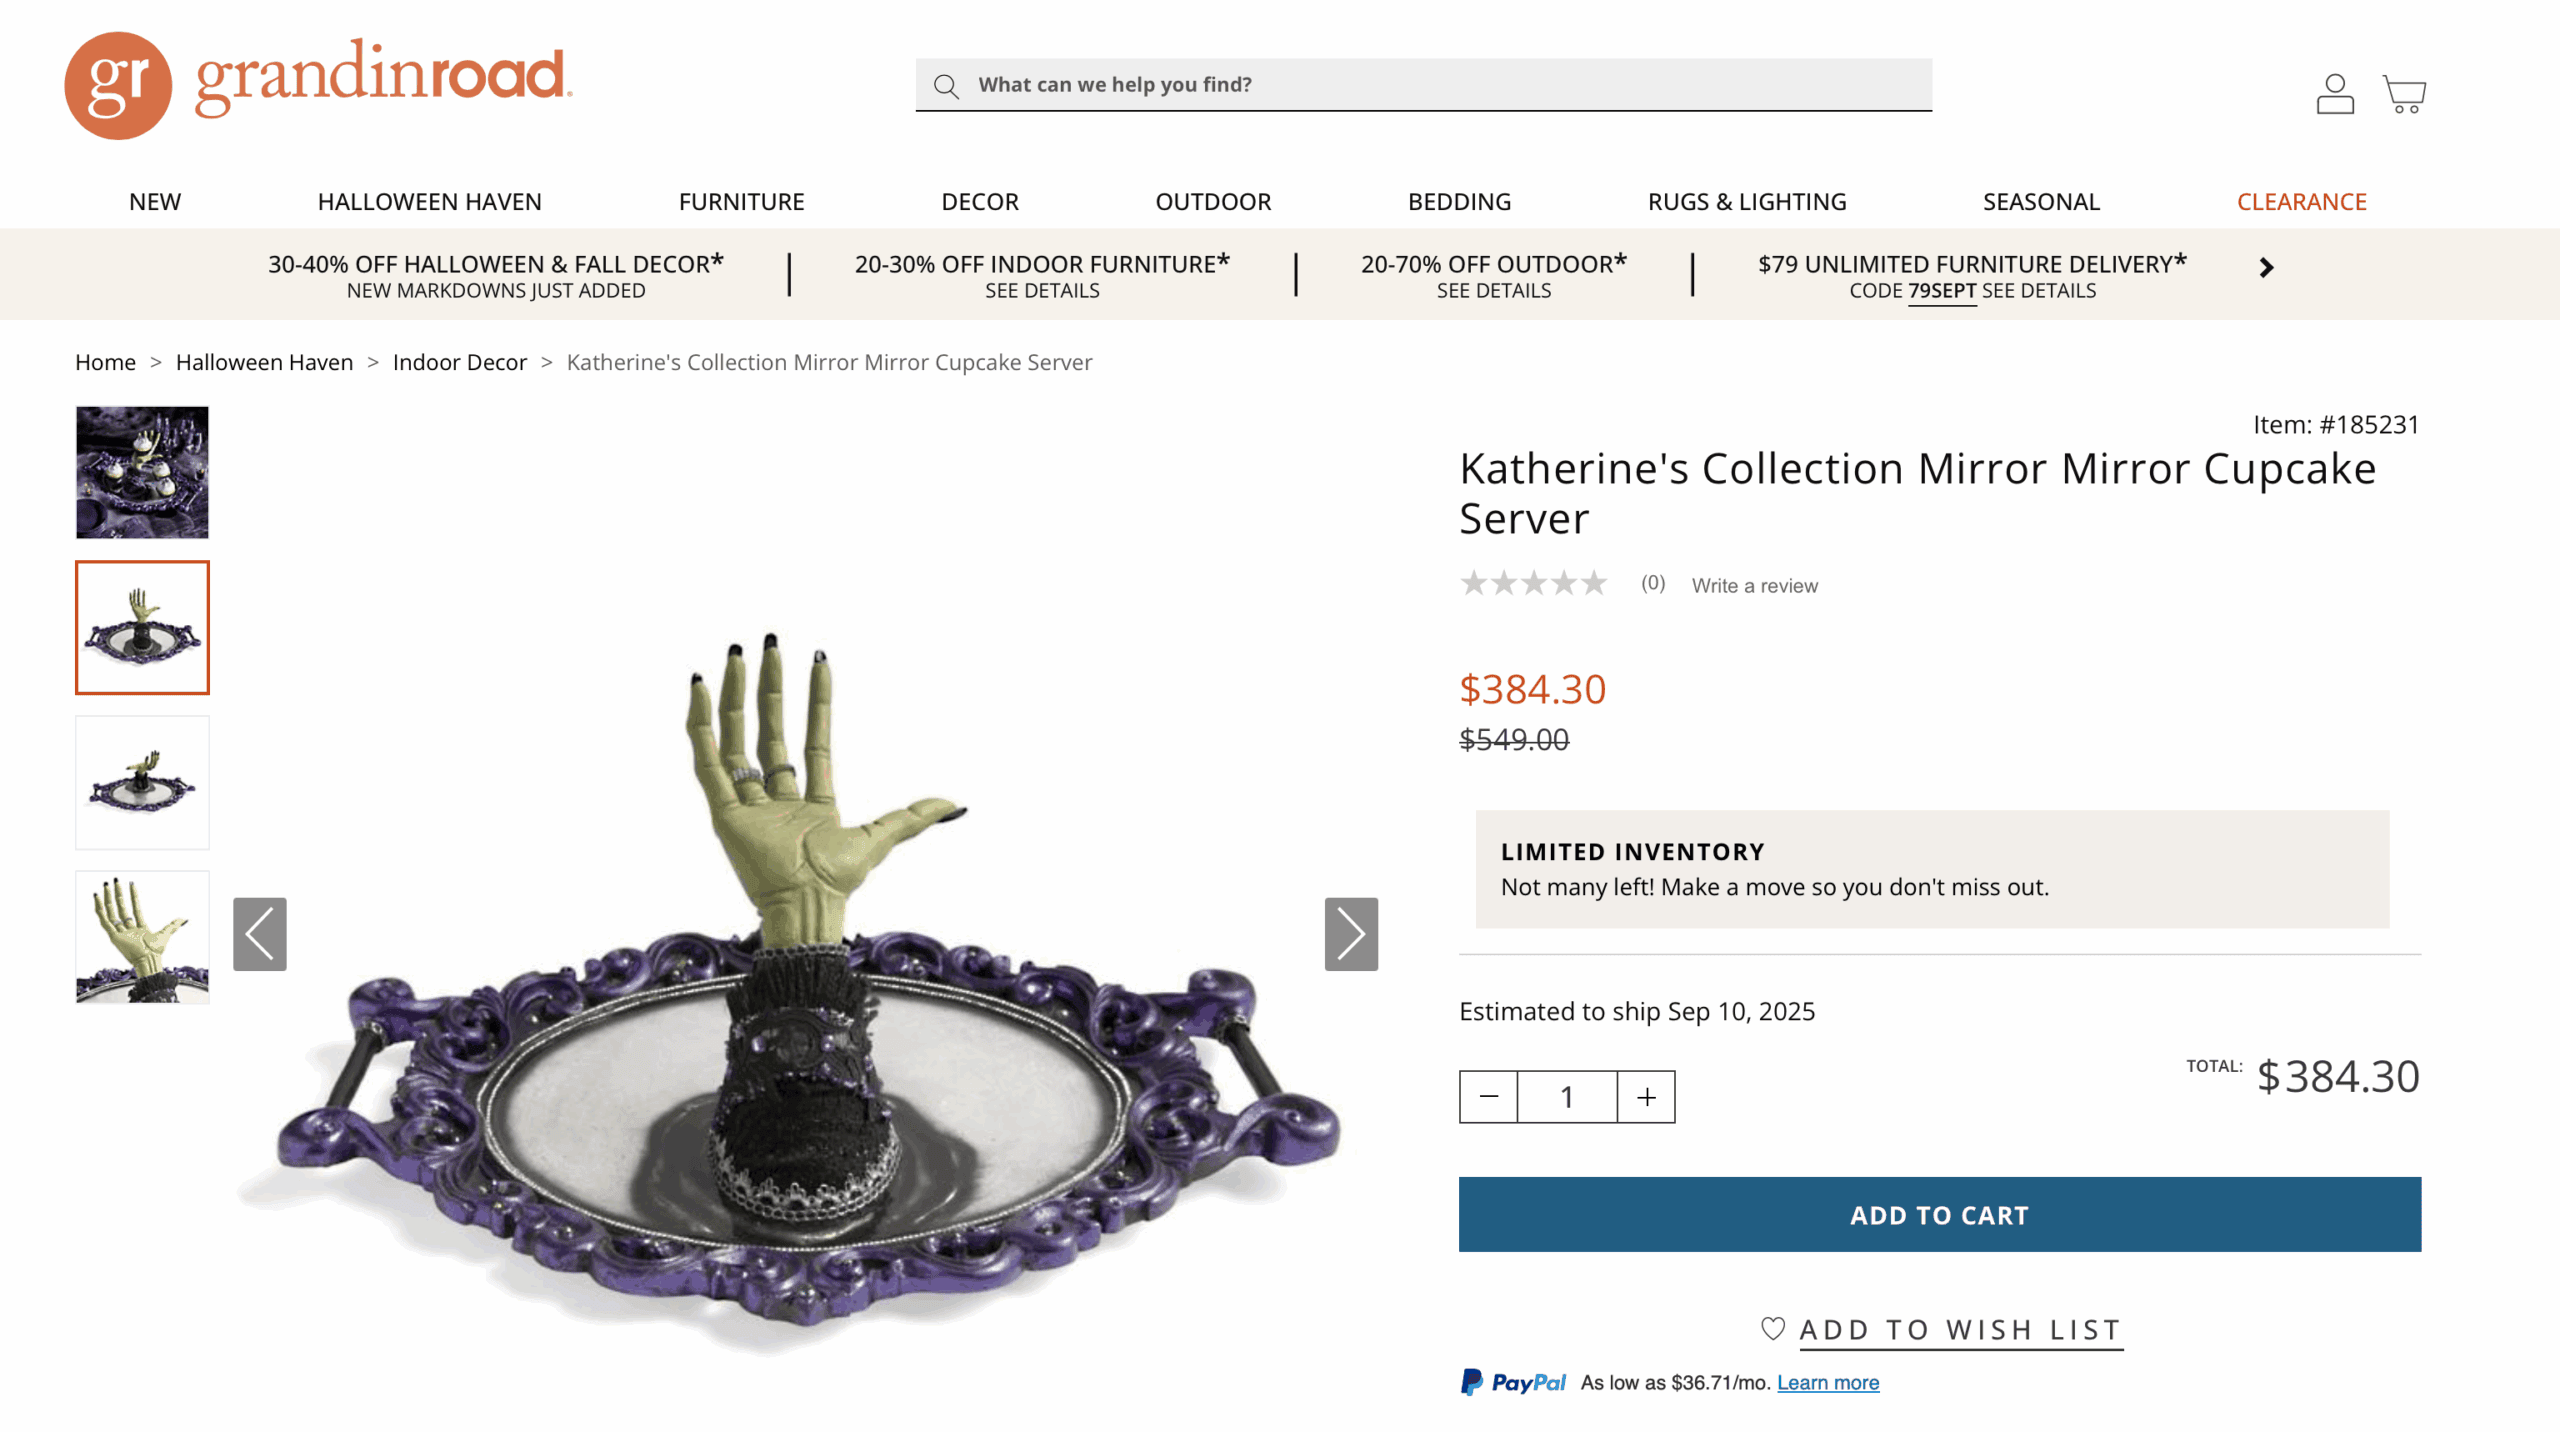This screenshot has height=1432, width=2560.
Task: Click the Write a review link
Action: click(1754, 586)
